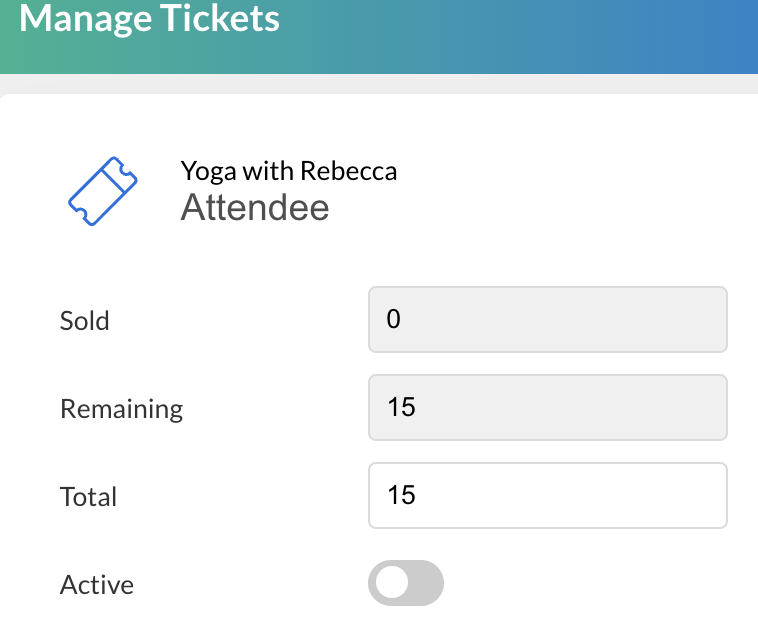Click the value 15 inside Total field

(x=401, y=495)
